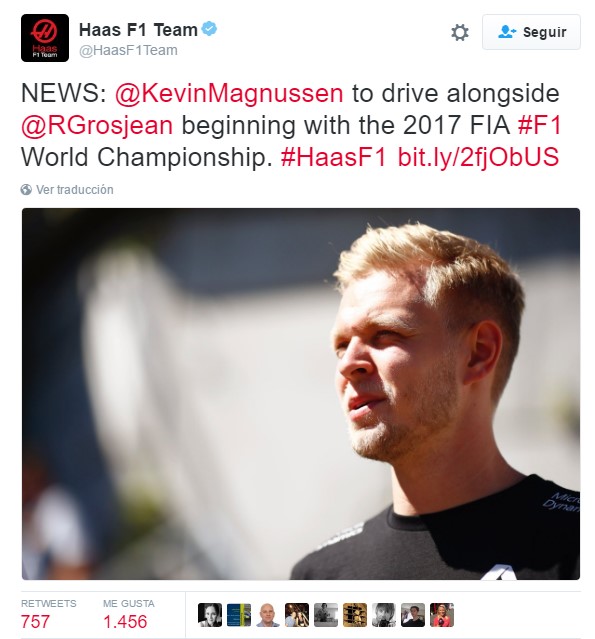The height and width of the screenshot is (639, 595).
Task: Click the Haas F1 Team profile logo
Action: coord(45,38)
